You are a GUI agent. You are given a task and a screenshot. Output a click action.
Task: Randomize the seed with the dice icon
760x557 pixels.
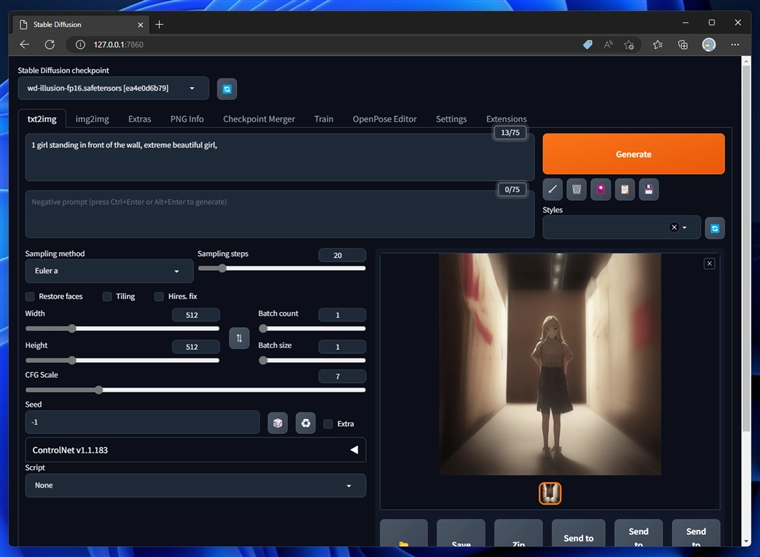278,423
